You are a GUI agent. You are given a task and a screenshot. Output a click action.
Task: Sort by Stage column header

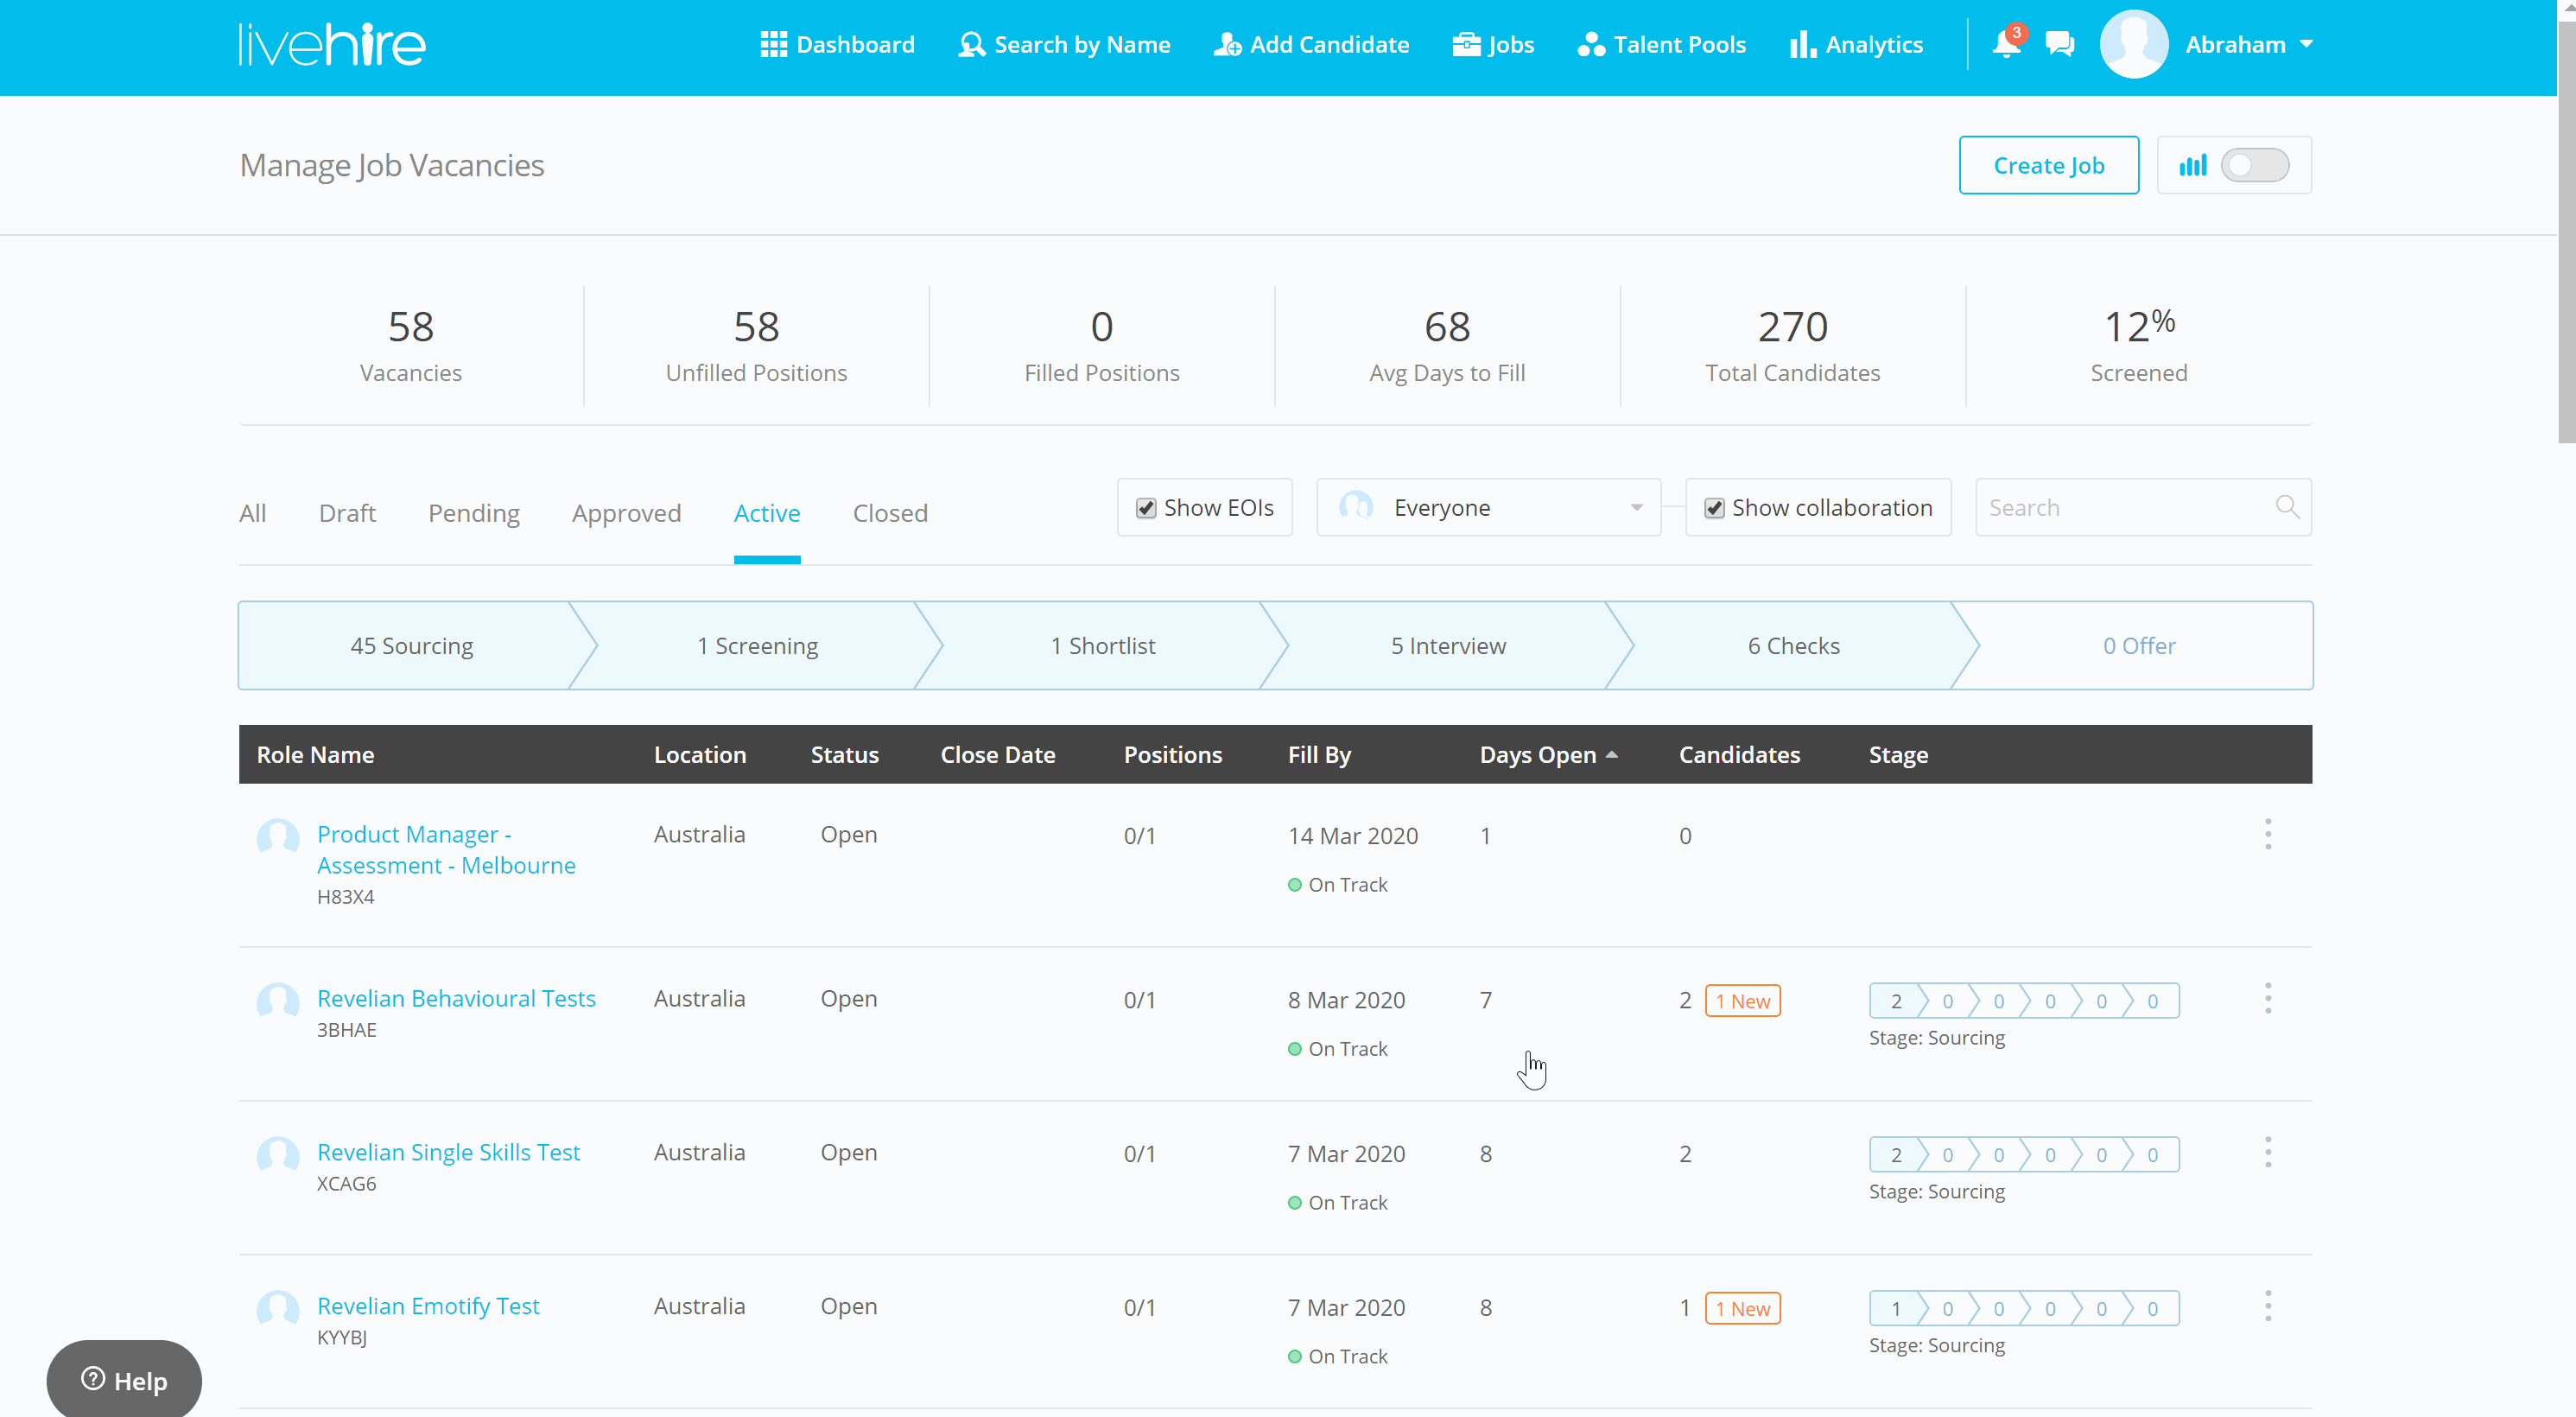1898,755
